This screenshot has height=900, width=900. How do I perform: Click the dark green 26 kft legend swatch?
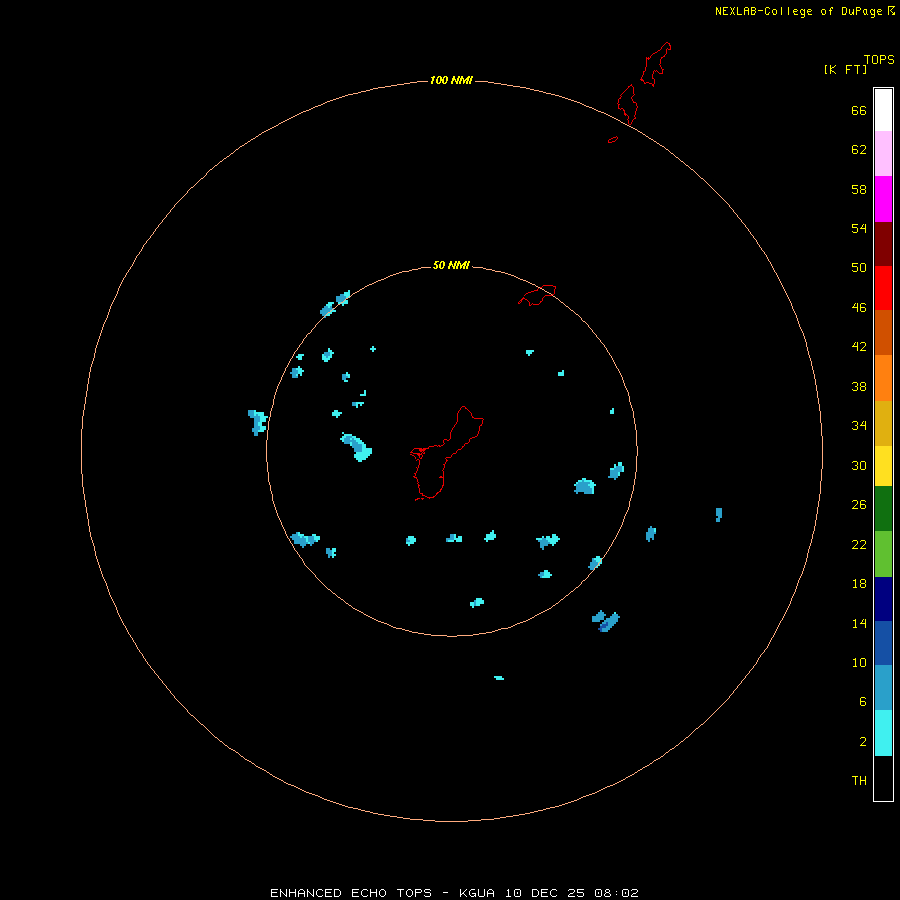883,509
